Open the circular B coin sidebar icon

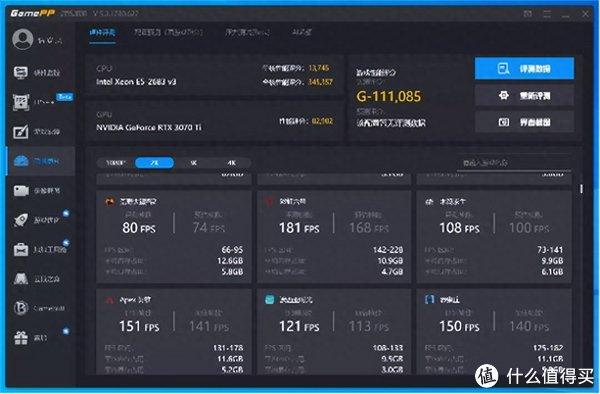click(x=21, y=308)
